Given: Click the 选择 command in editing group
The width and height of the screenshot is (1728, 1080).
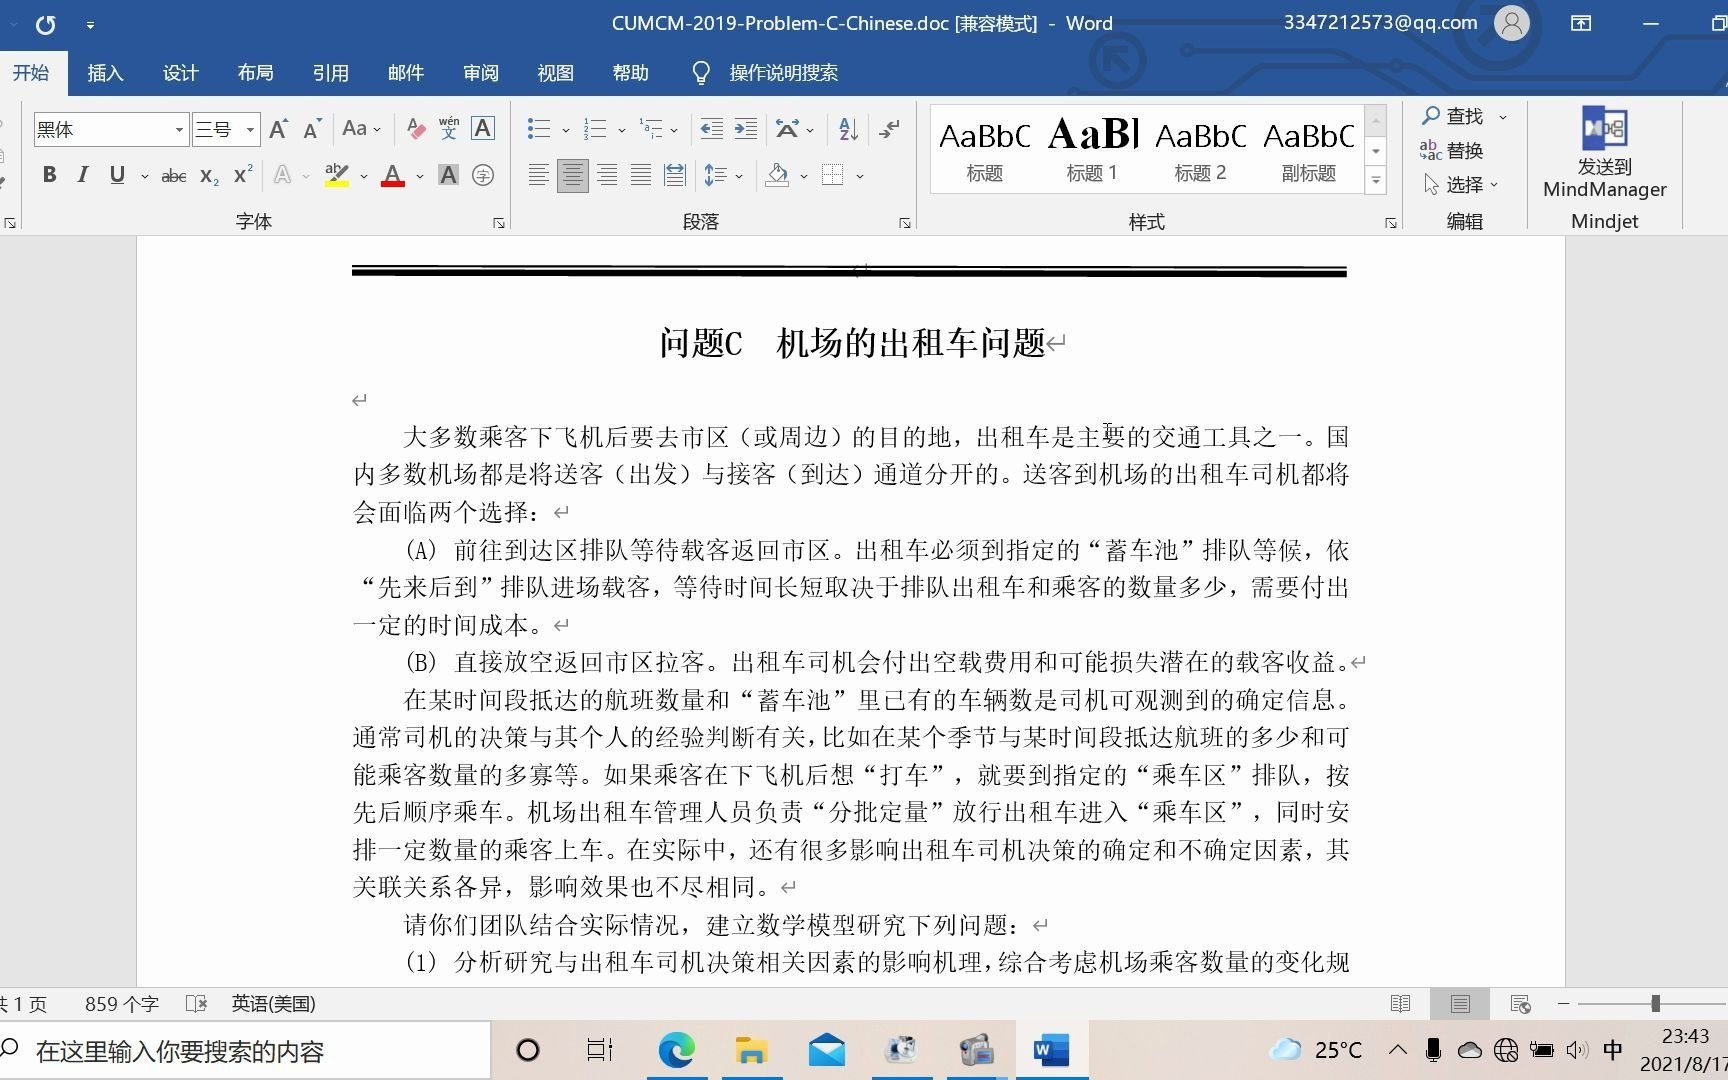Looking at the screenshot, I should [x=1465, y=184].
